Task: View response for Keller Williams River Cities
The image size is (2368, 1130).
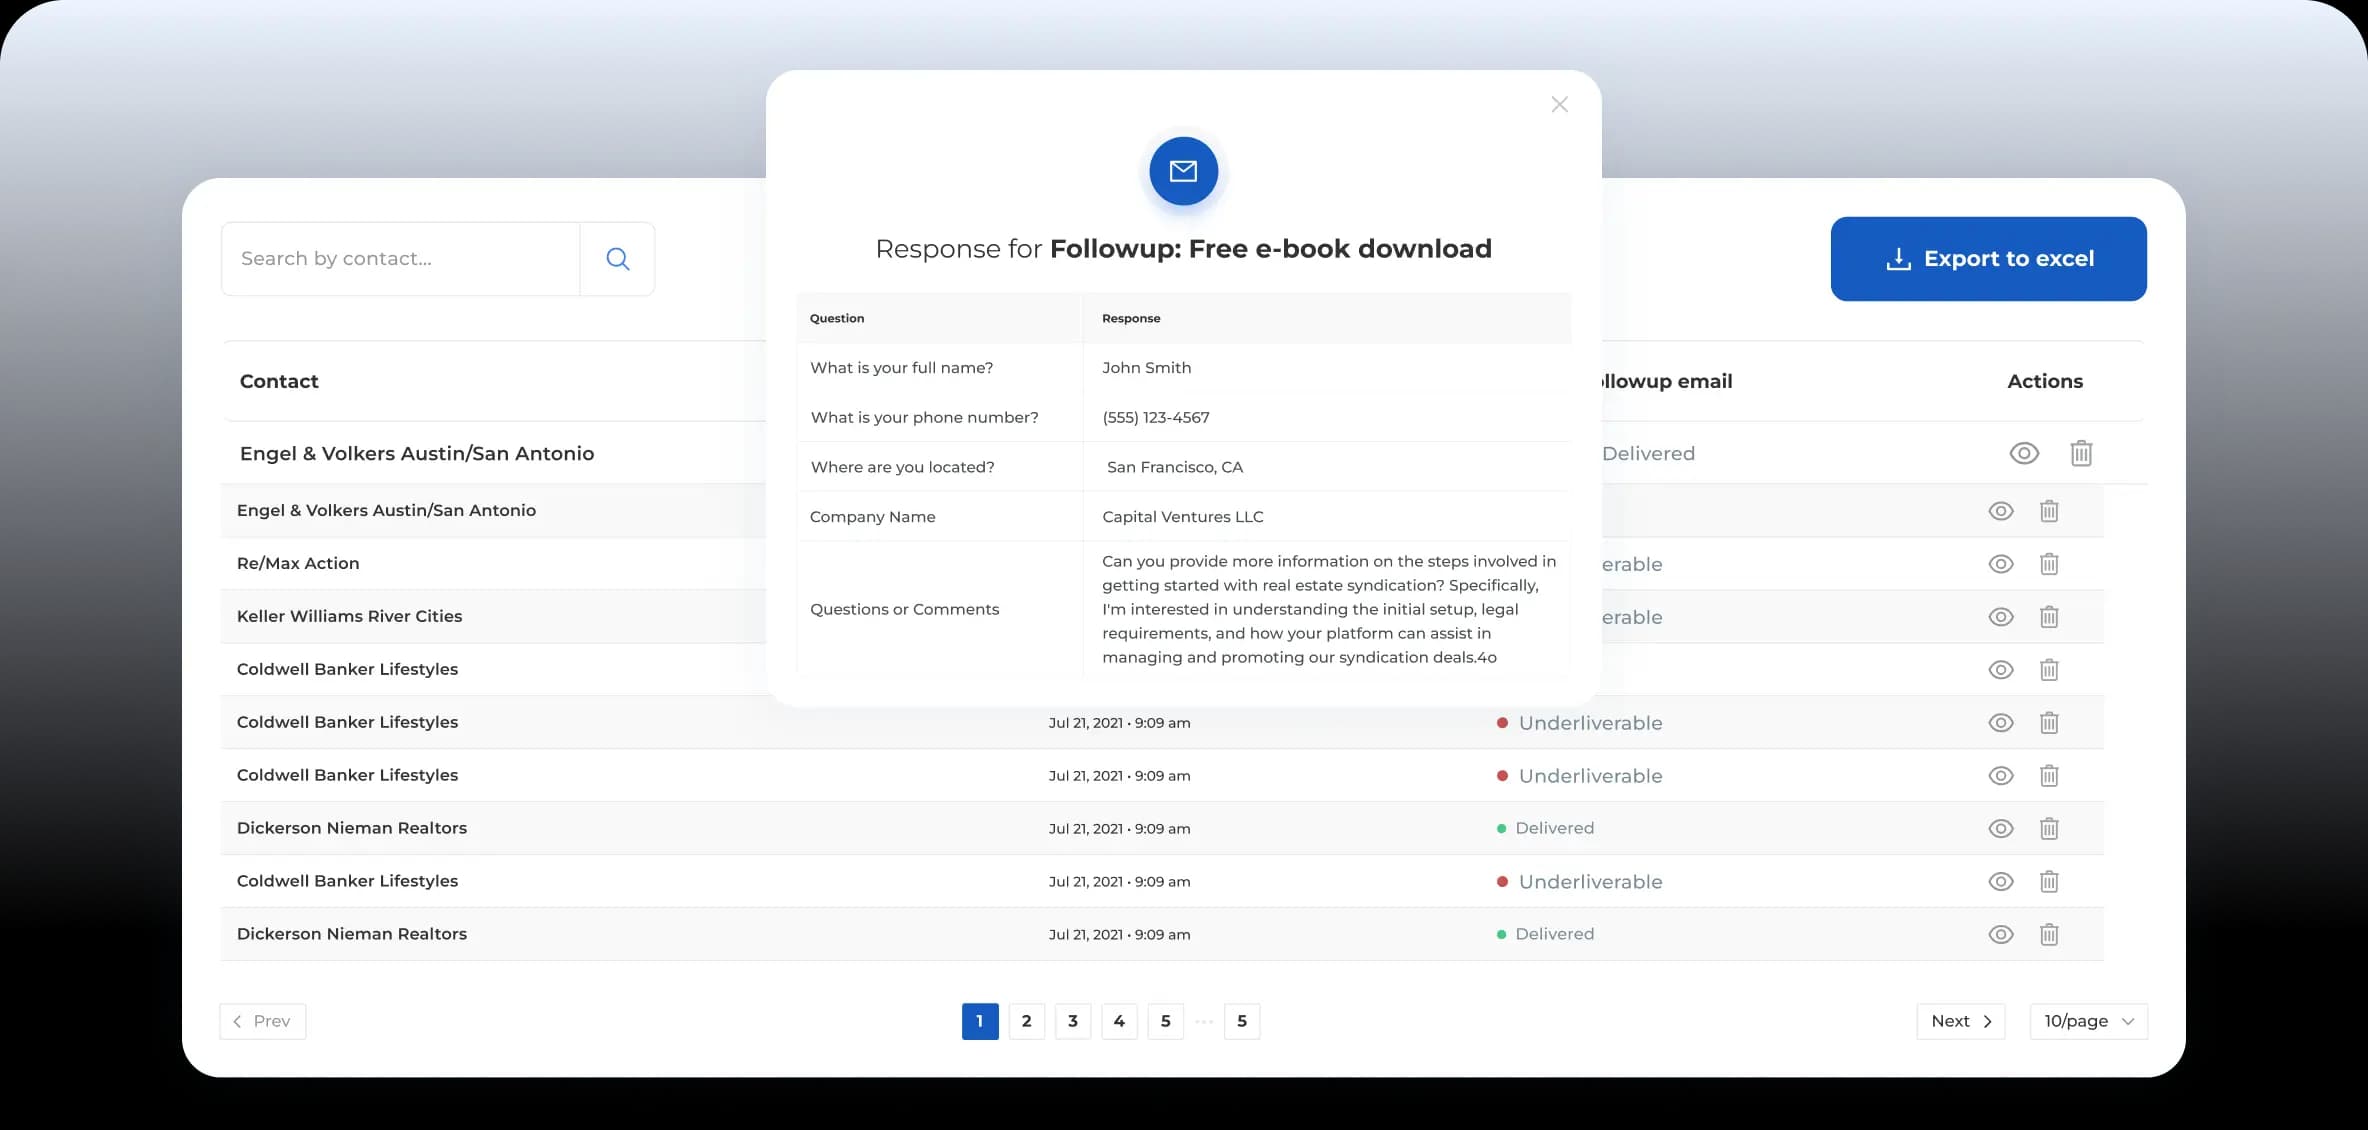Action: coord(2000,617)
